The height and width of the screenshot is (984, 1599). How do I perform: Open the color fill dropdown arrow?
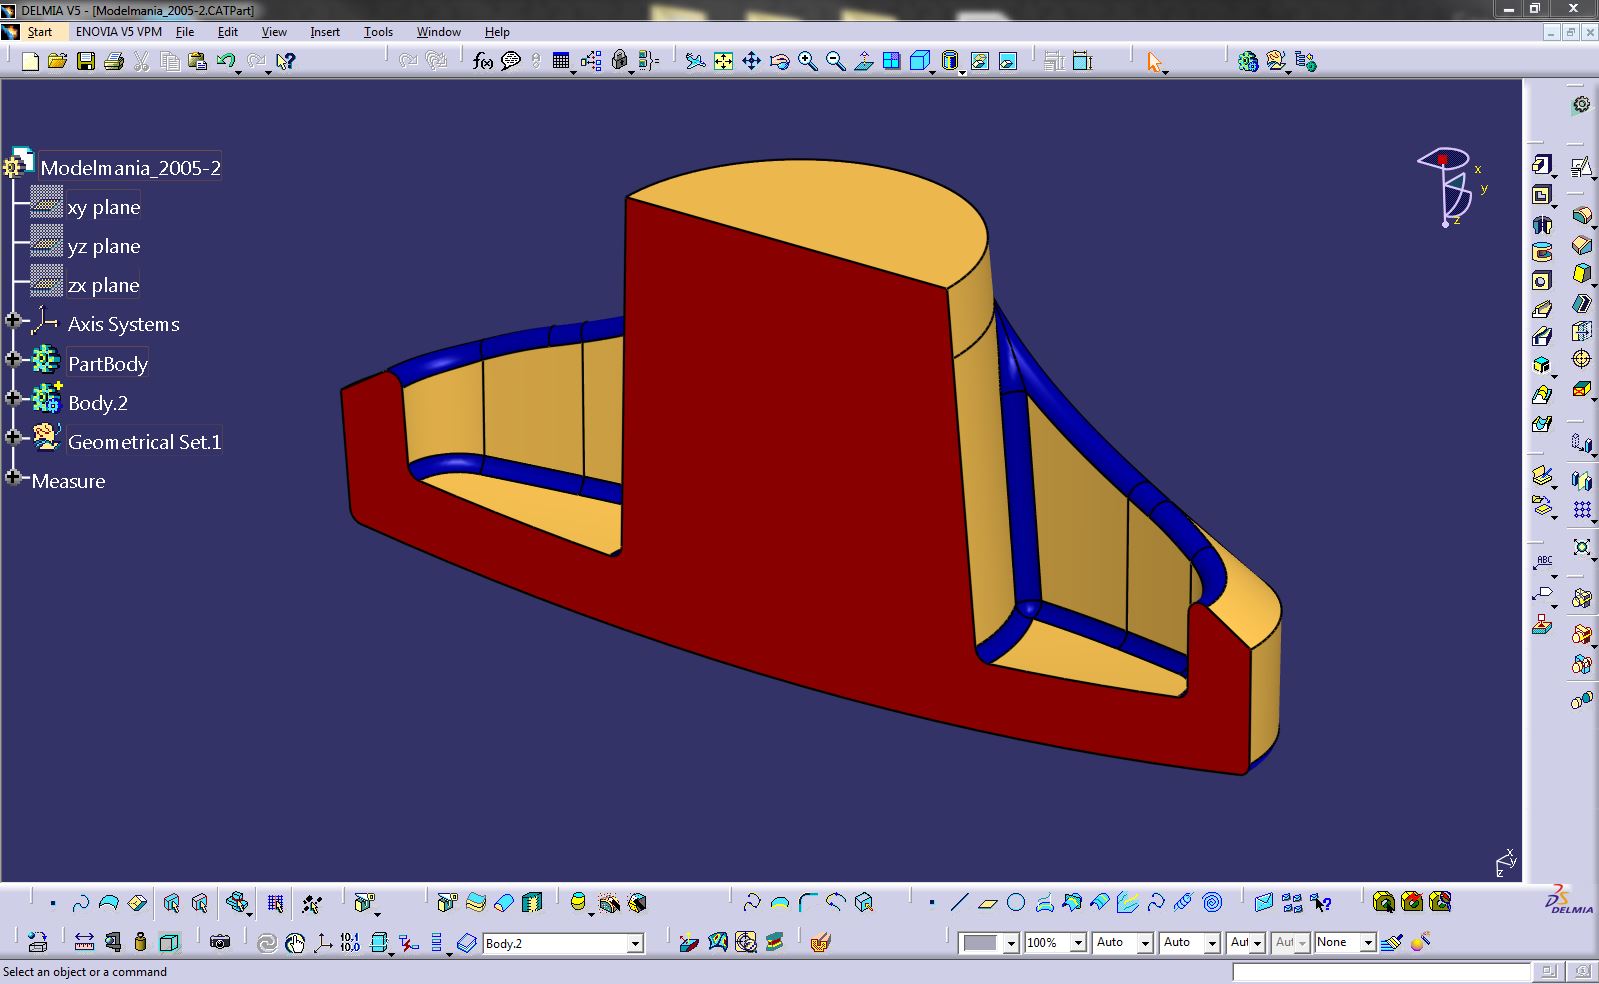click(x=1011, y=943)
